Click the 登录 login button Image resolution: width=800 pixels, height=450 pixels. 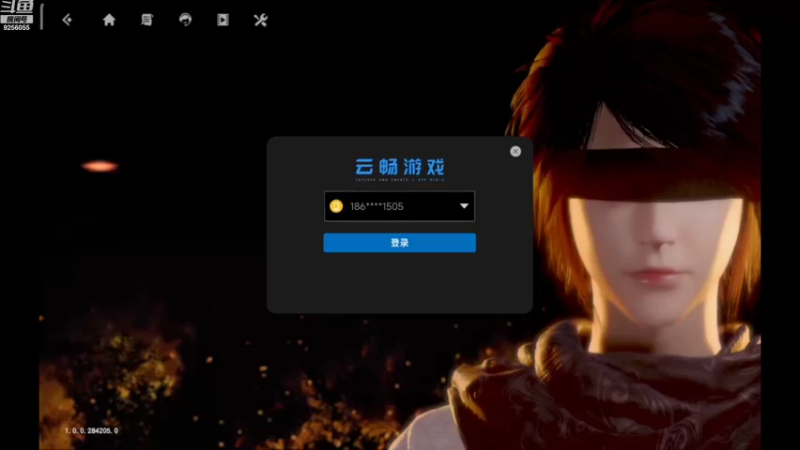point(399,243)
